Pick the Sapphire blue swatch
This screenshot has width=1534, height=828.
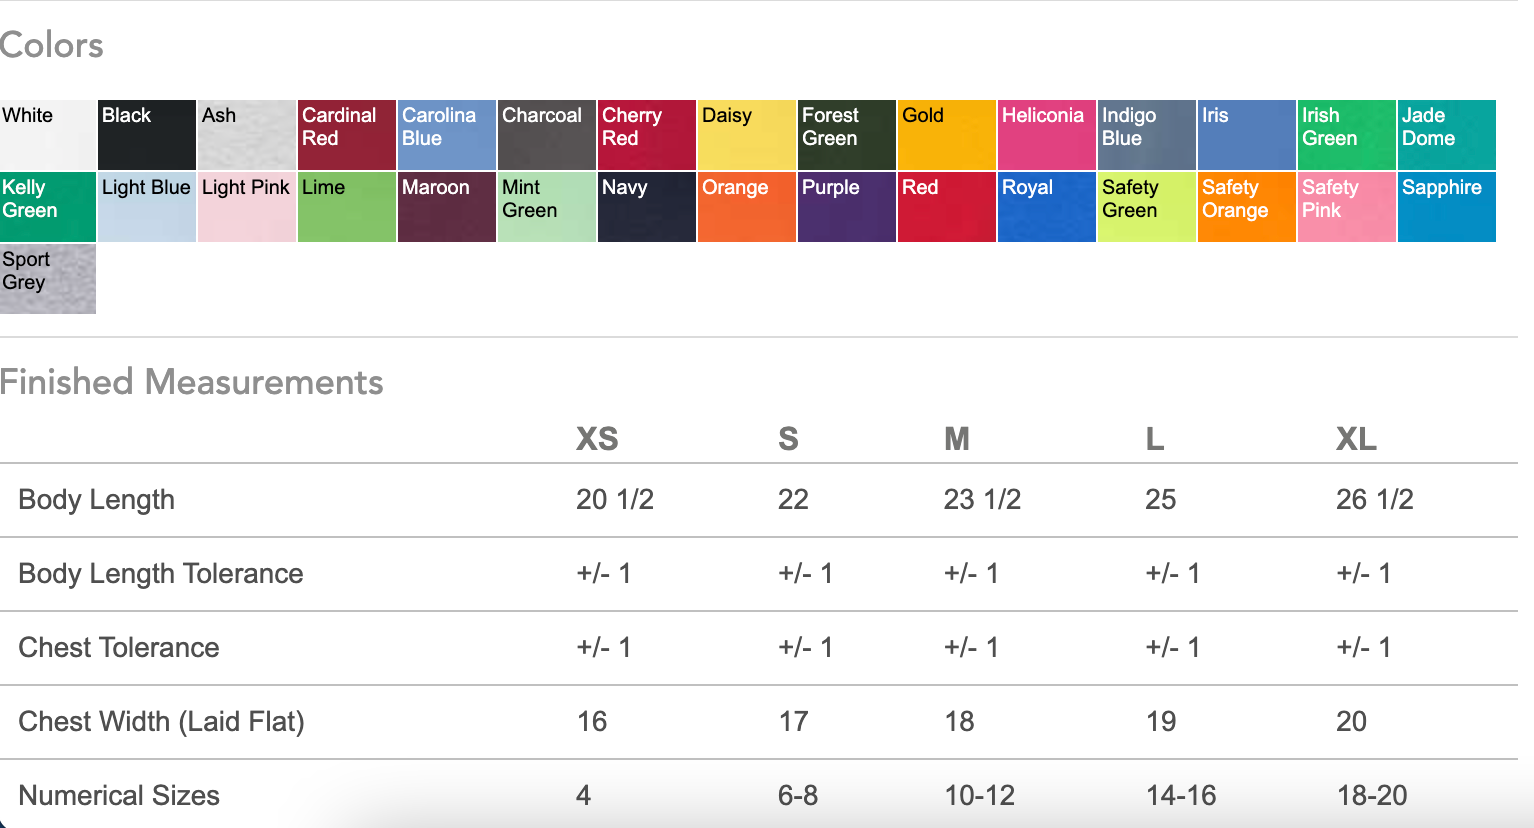point(1447,207)
